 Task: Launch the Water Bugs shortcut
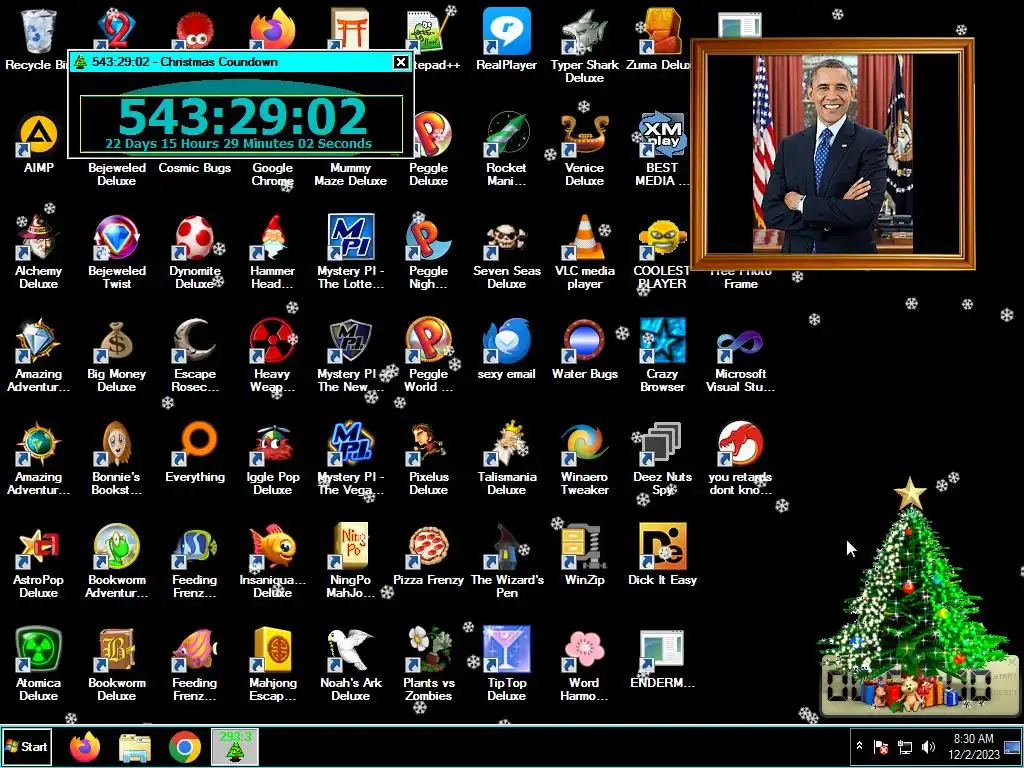[584, 349]
